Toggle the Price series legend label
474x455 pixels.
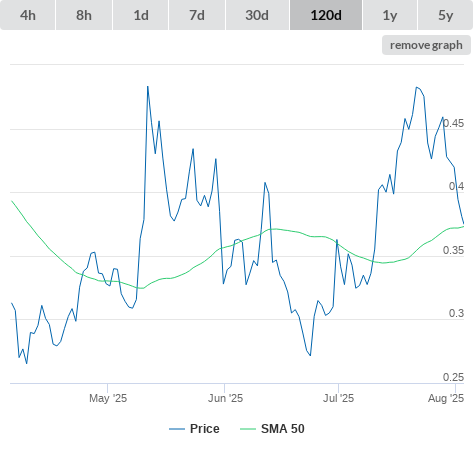205,429
